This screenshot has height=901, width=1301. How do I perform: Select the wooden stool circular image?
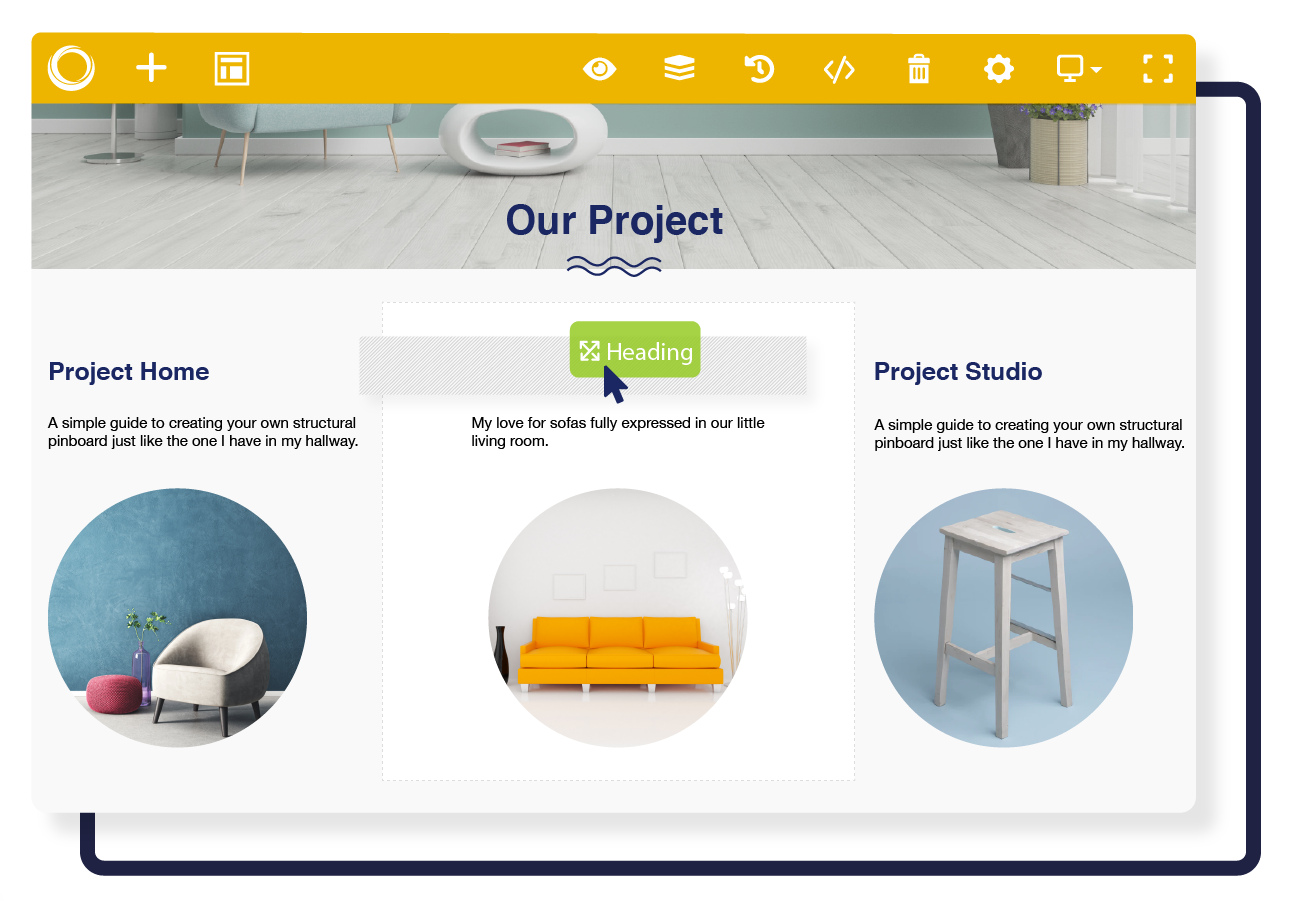tap(1003, 618)
